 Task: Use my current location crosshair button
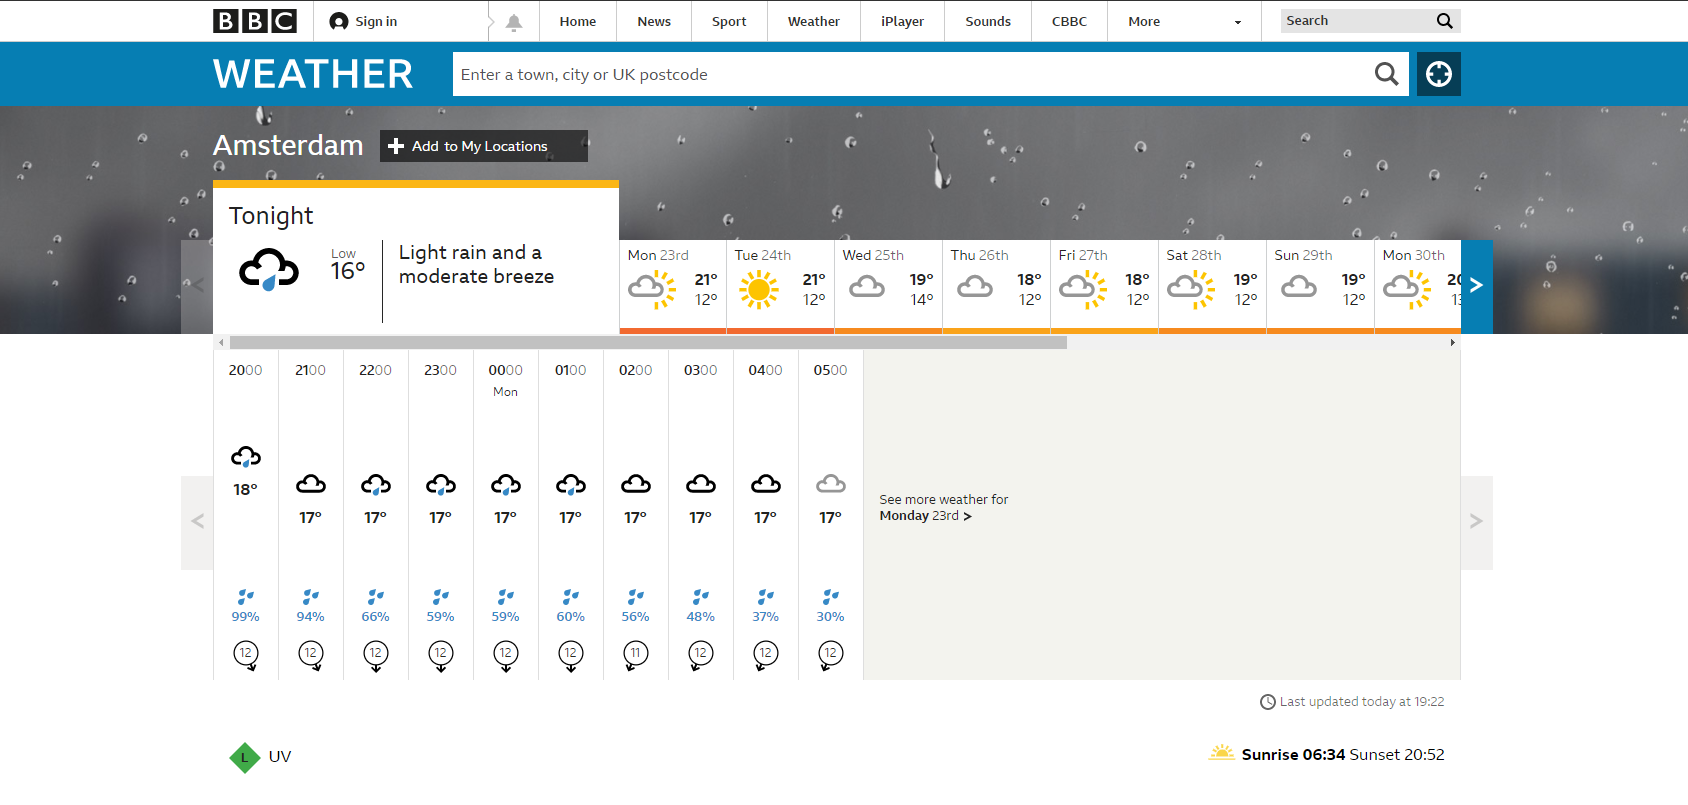[1439, 74]
